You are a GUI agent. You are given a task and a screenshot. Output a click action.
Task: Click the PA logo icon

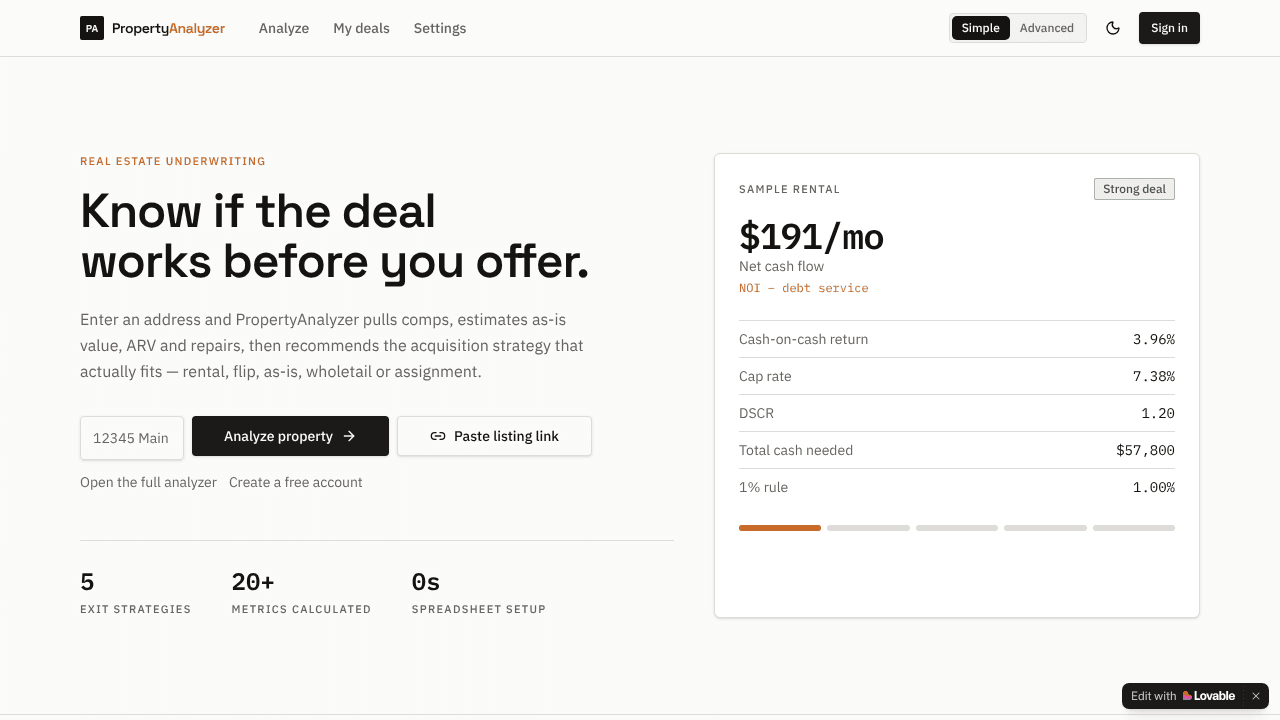(92, 28)
